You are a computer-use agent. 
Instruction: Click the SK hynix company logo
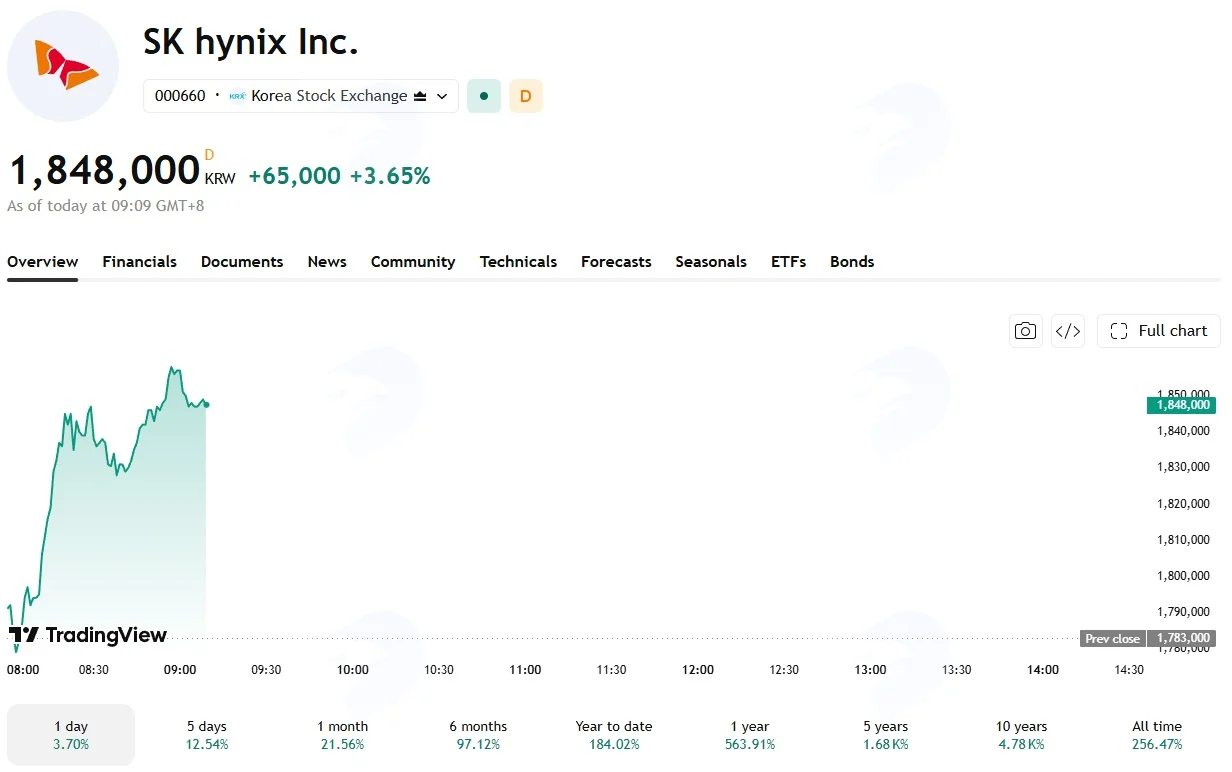coord(63,66)
